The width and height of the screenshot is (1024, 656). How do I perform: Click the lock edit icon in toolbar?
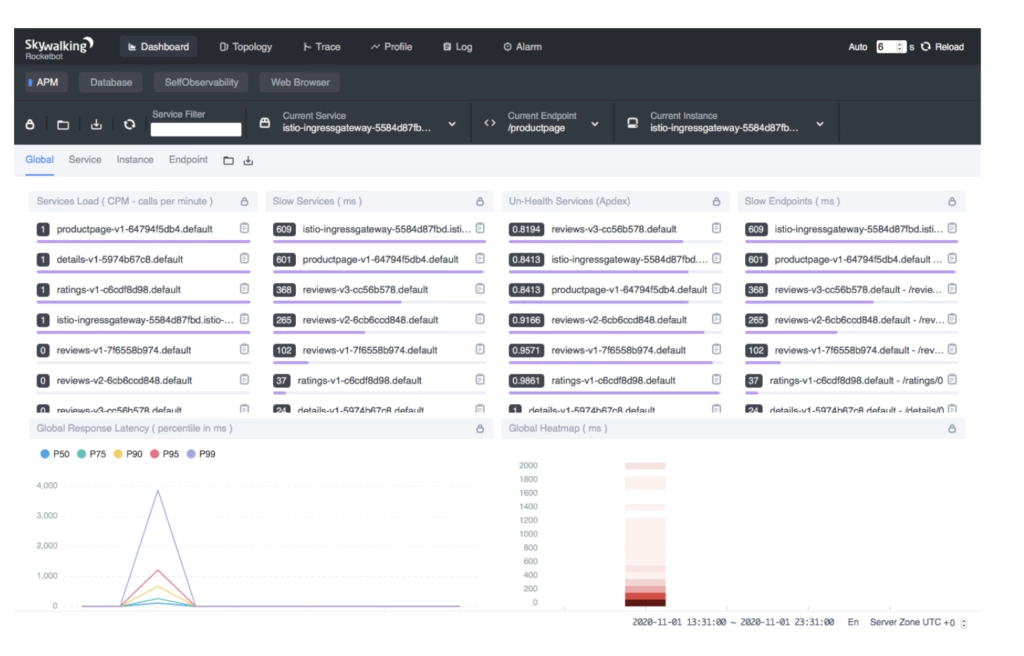30,124
